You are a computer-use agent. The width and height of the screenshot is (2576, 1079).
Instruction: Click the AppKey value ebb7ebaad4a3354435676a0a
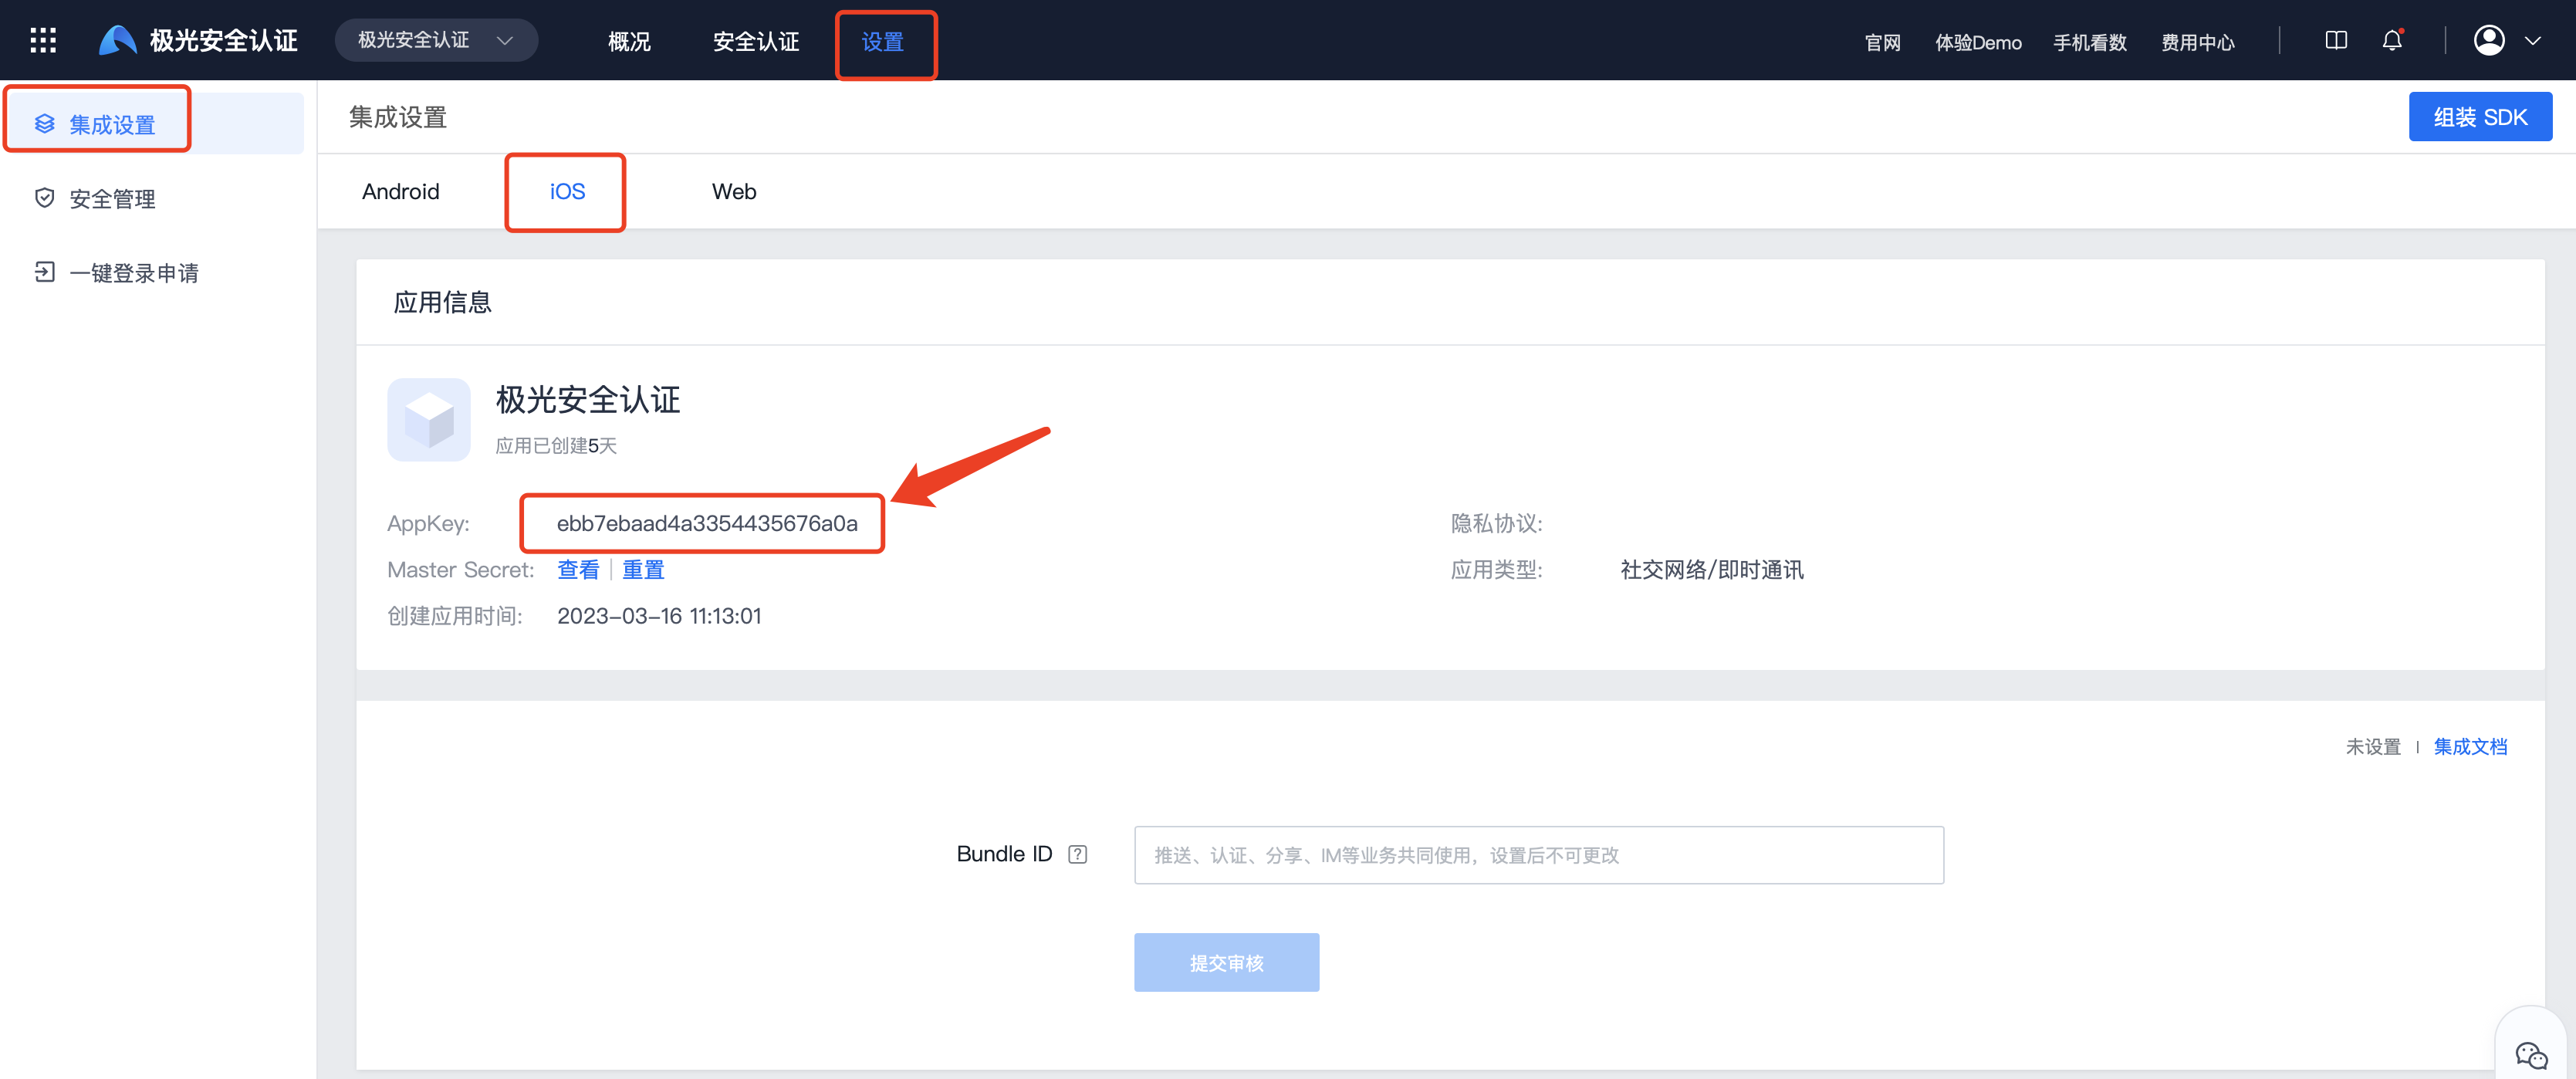pos(707,523)
